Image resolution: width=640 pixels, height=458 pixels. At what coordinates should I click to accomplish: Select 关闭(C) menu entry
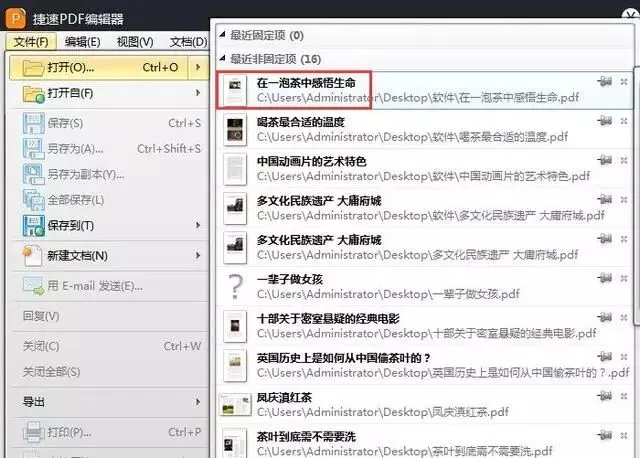coord(109,346)
